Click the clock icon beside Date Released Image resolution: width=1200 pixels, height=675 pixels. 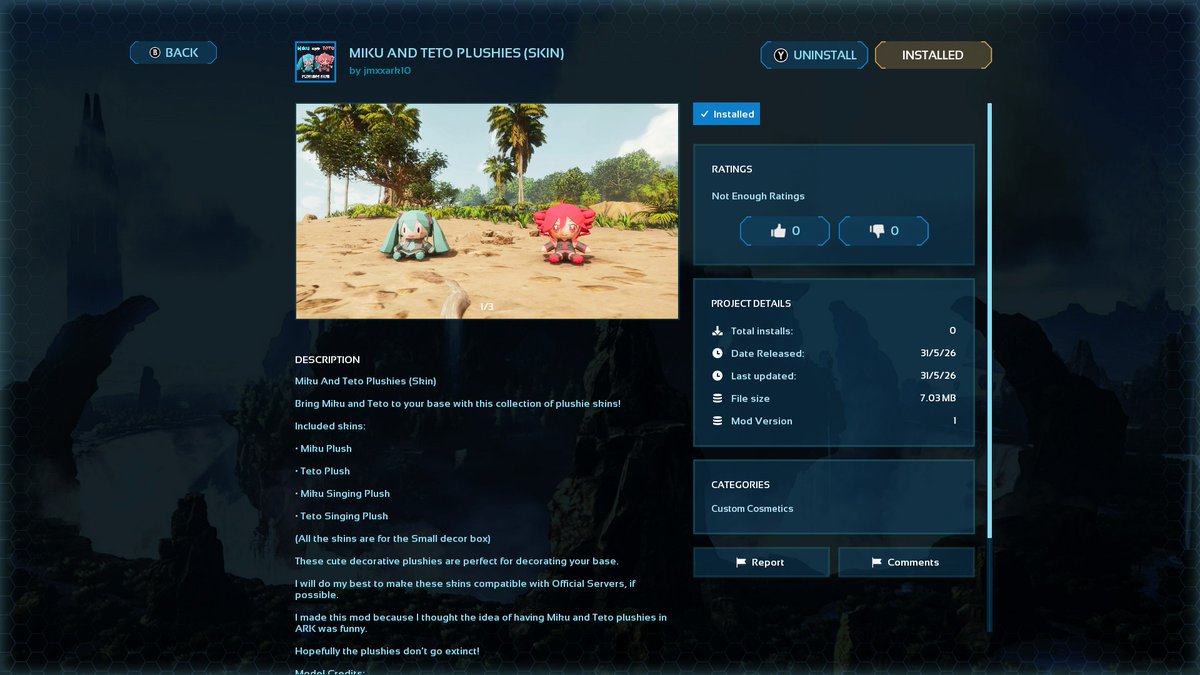(717, 353)
